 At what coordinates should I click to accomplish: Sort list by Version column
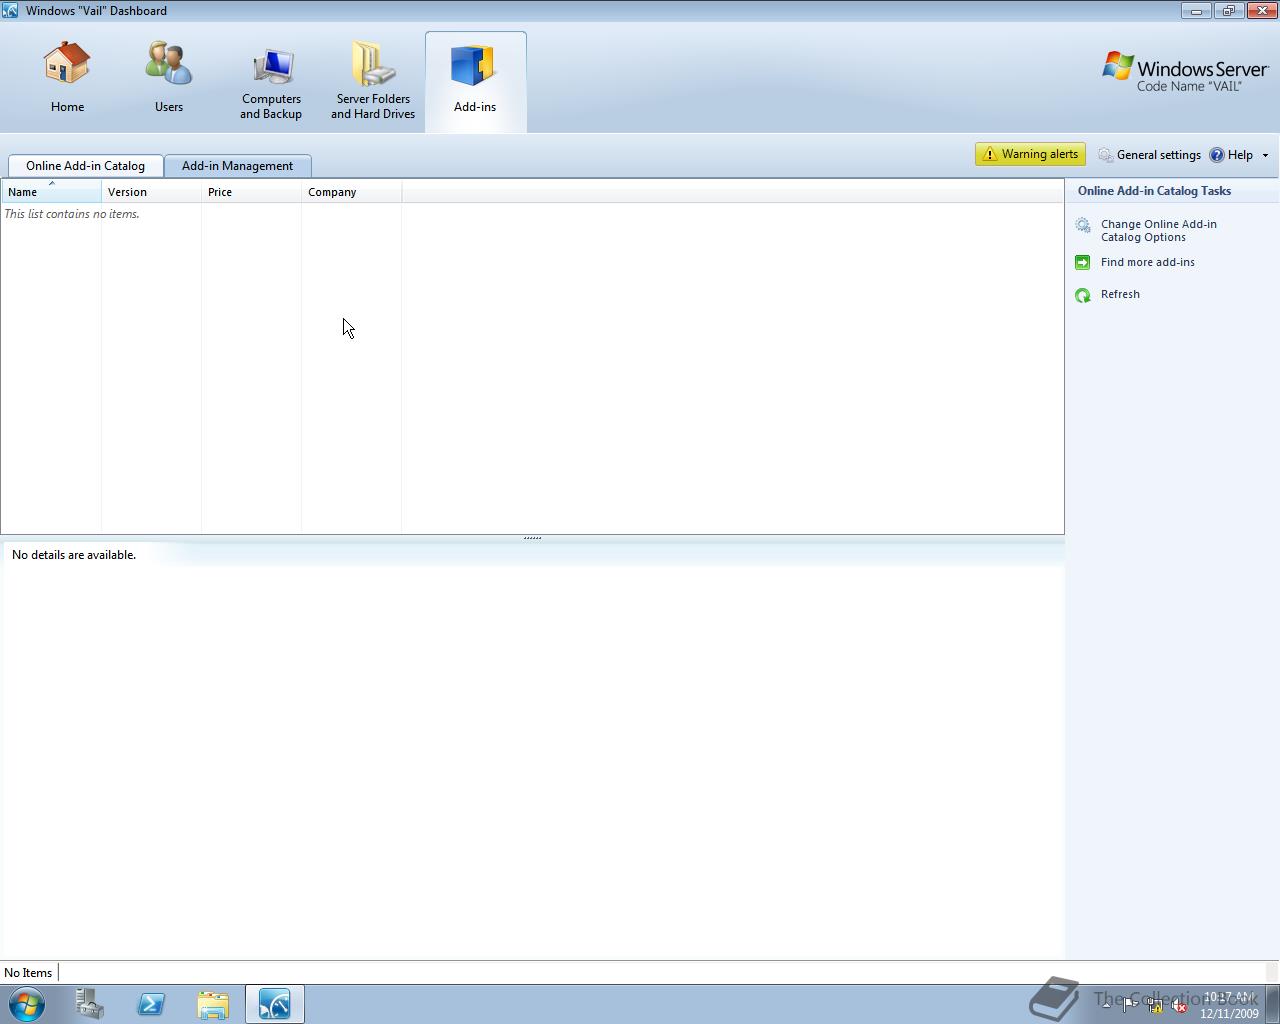pyautogui.click(x=151, y=192)
